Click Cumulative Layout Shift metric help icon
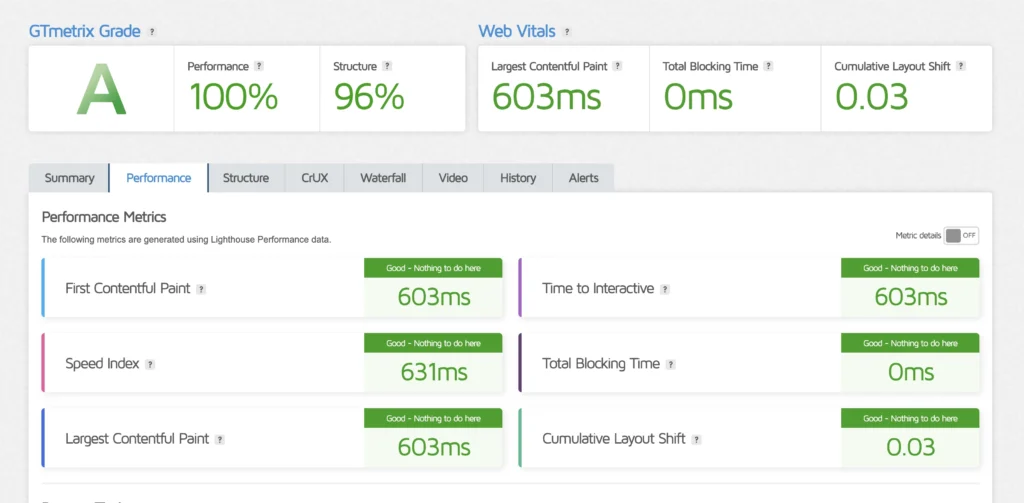The width and height of the screenshot is (1024, 503). (696, 439)
